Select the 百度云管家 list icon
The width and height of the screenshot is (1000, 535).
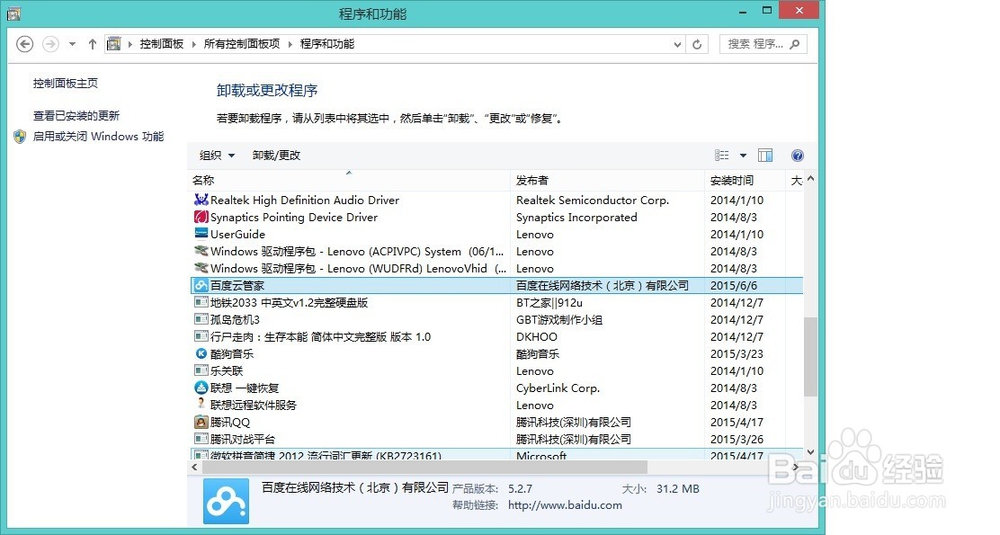(201, 286)
